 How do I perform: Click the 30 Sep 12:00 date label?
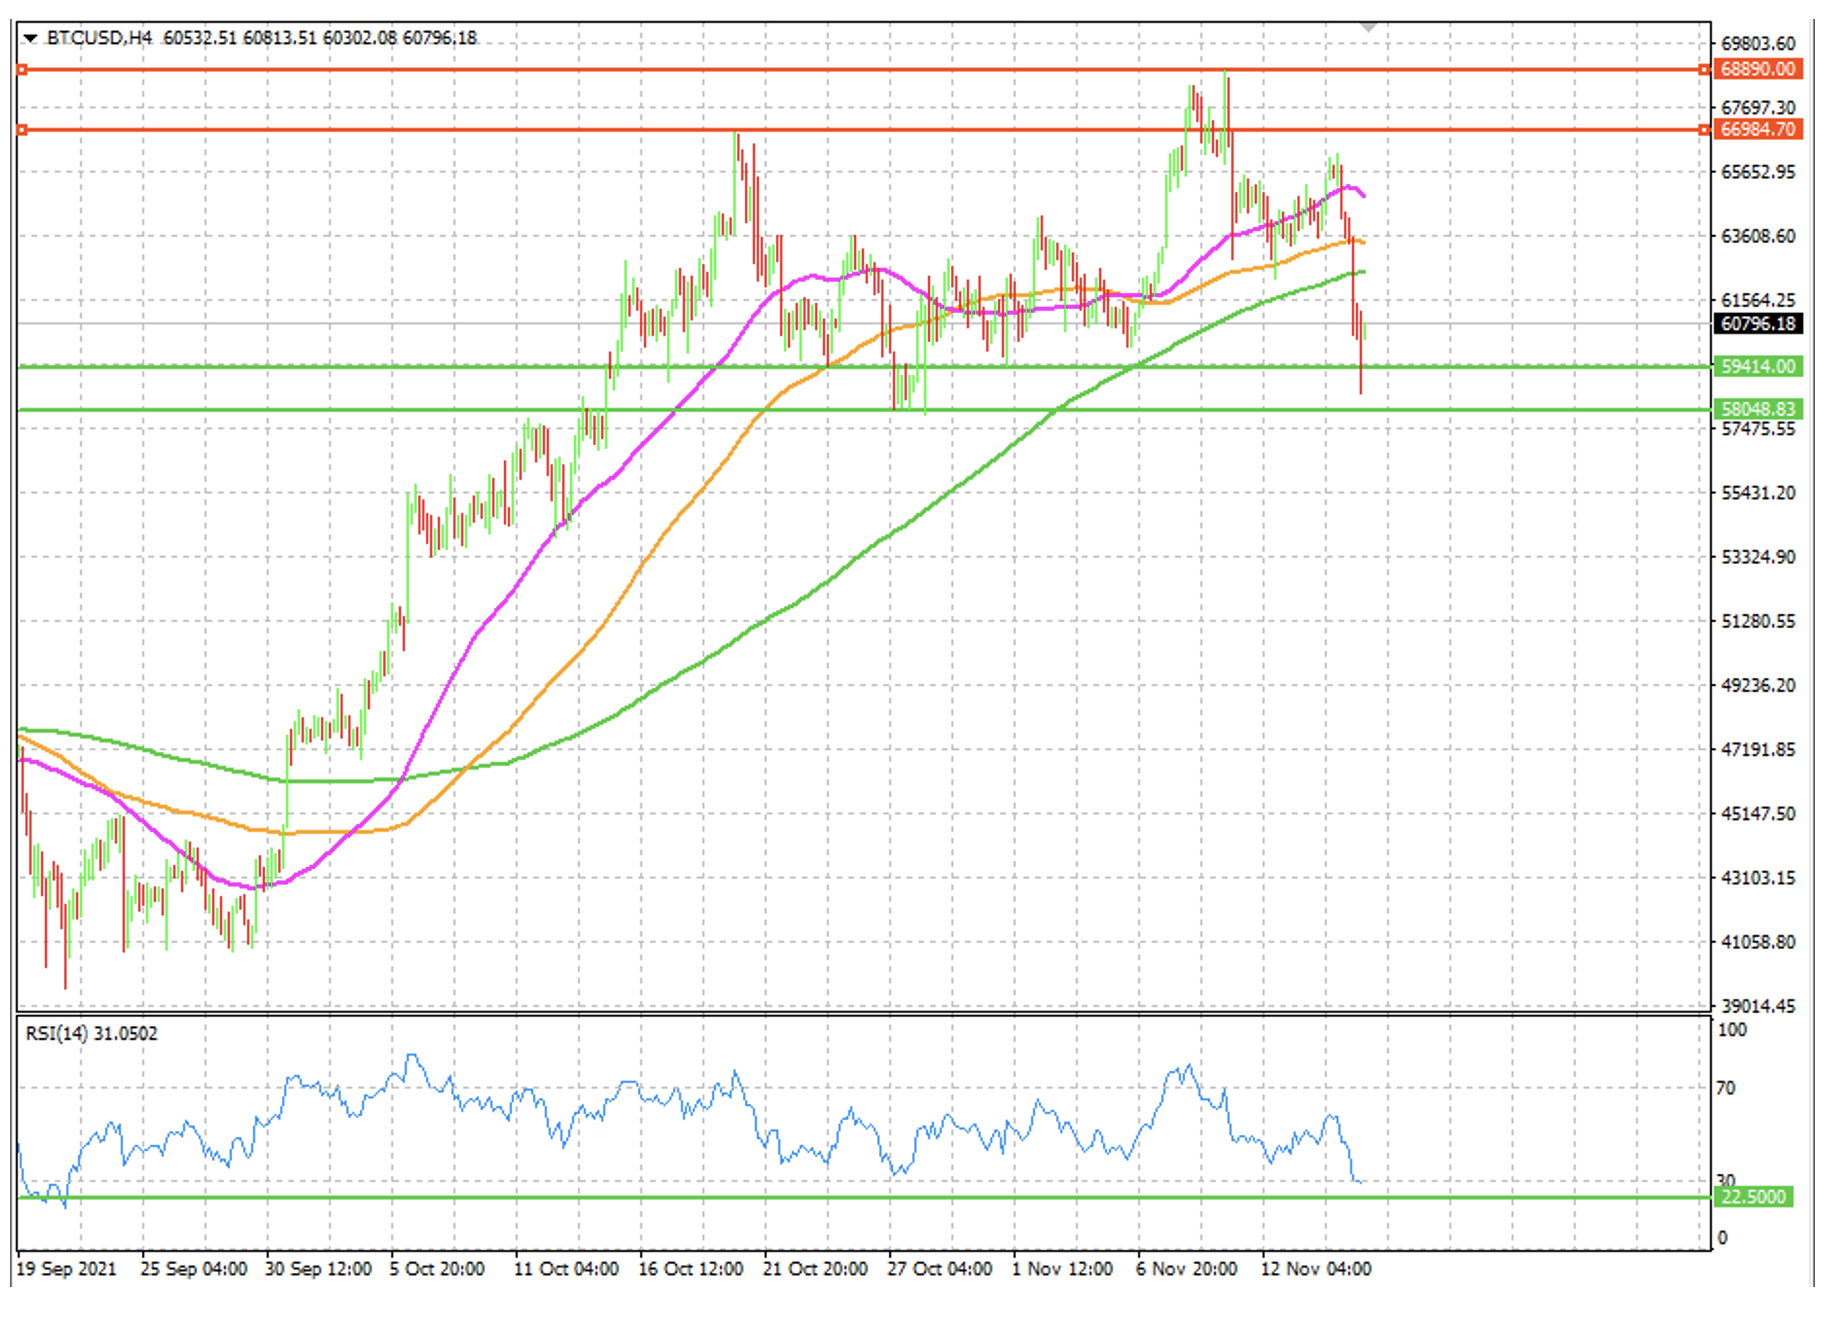coord(318,1268)
